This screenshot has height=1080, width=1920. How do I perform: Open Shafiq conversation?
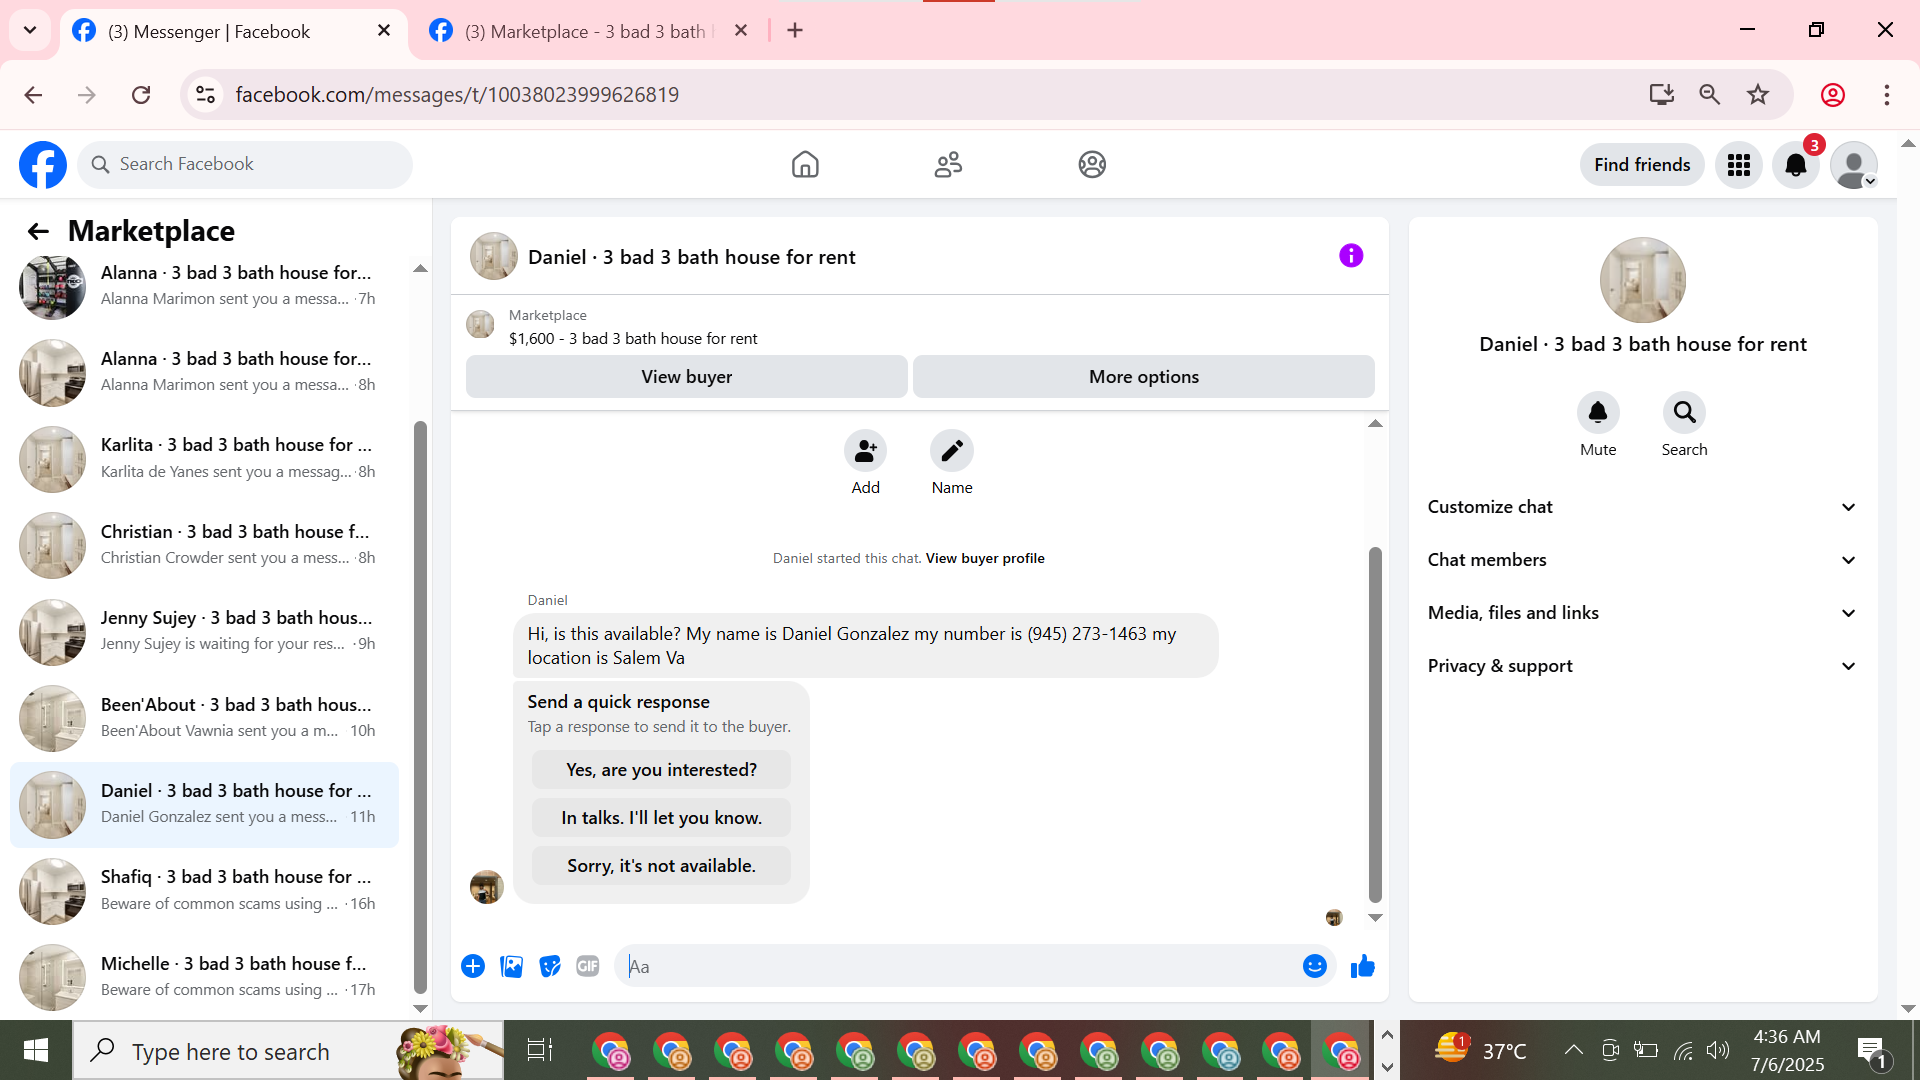tap(204, 891)
